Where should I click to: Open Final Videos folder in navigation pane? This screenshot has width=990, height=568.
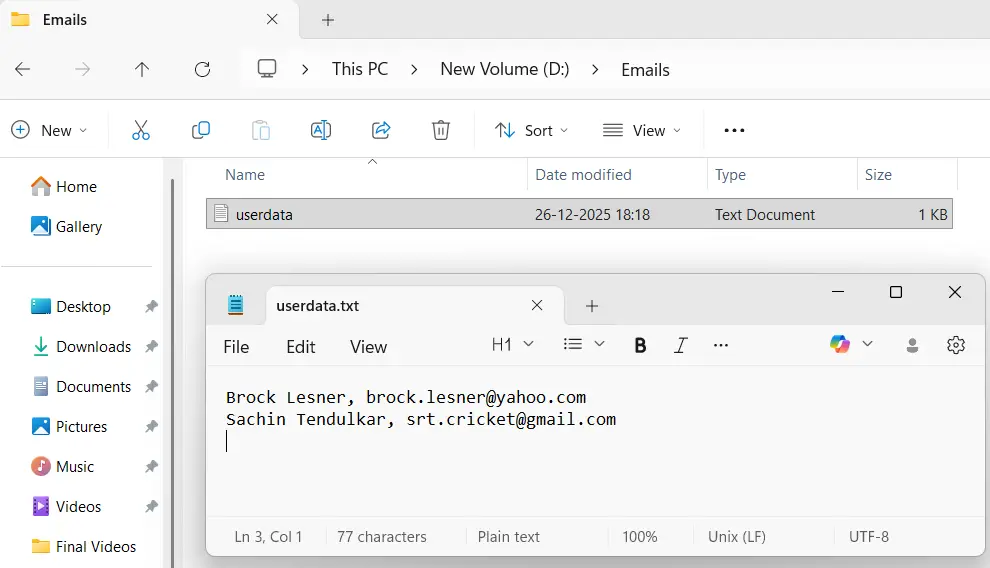[x=83, y=547]
